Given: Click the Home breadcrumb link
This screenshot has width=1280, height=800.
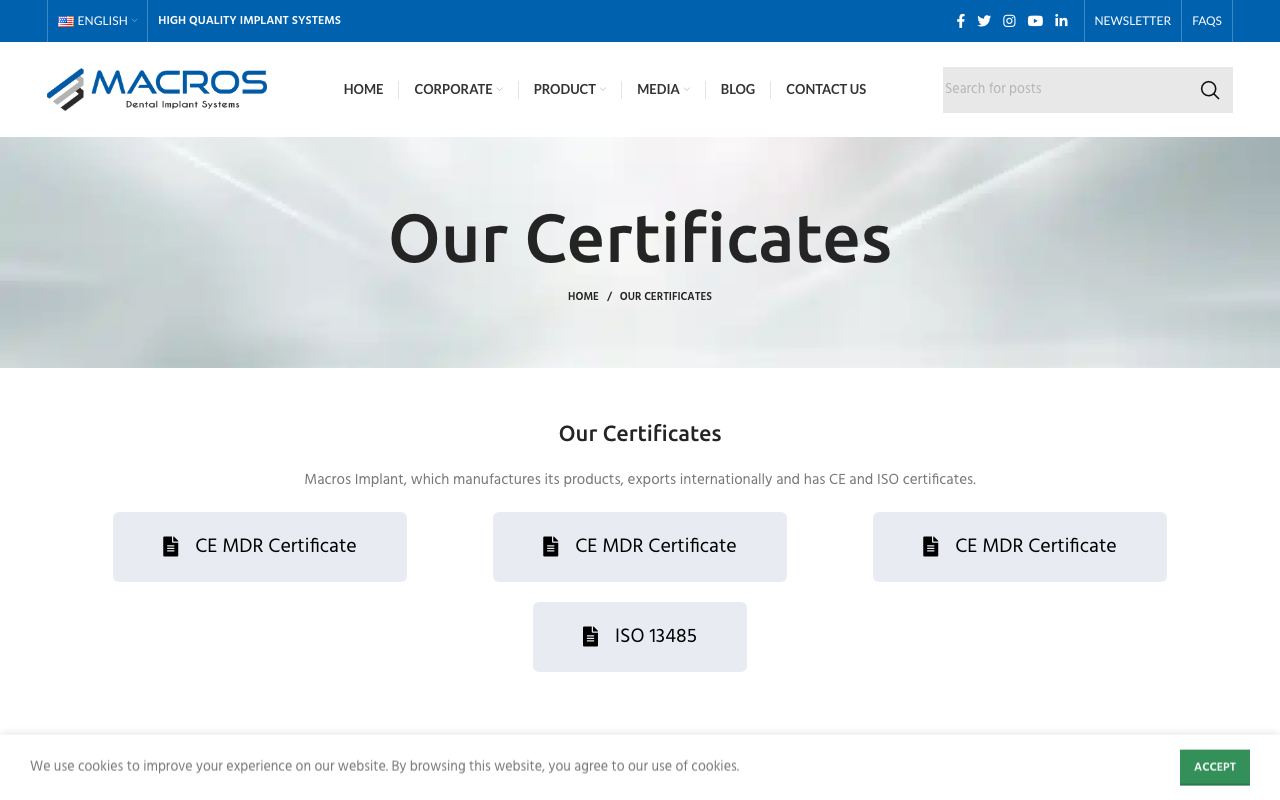Looking at the screenshot, I should click(583, 297).
